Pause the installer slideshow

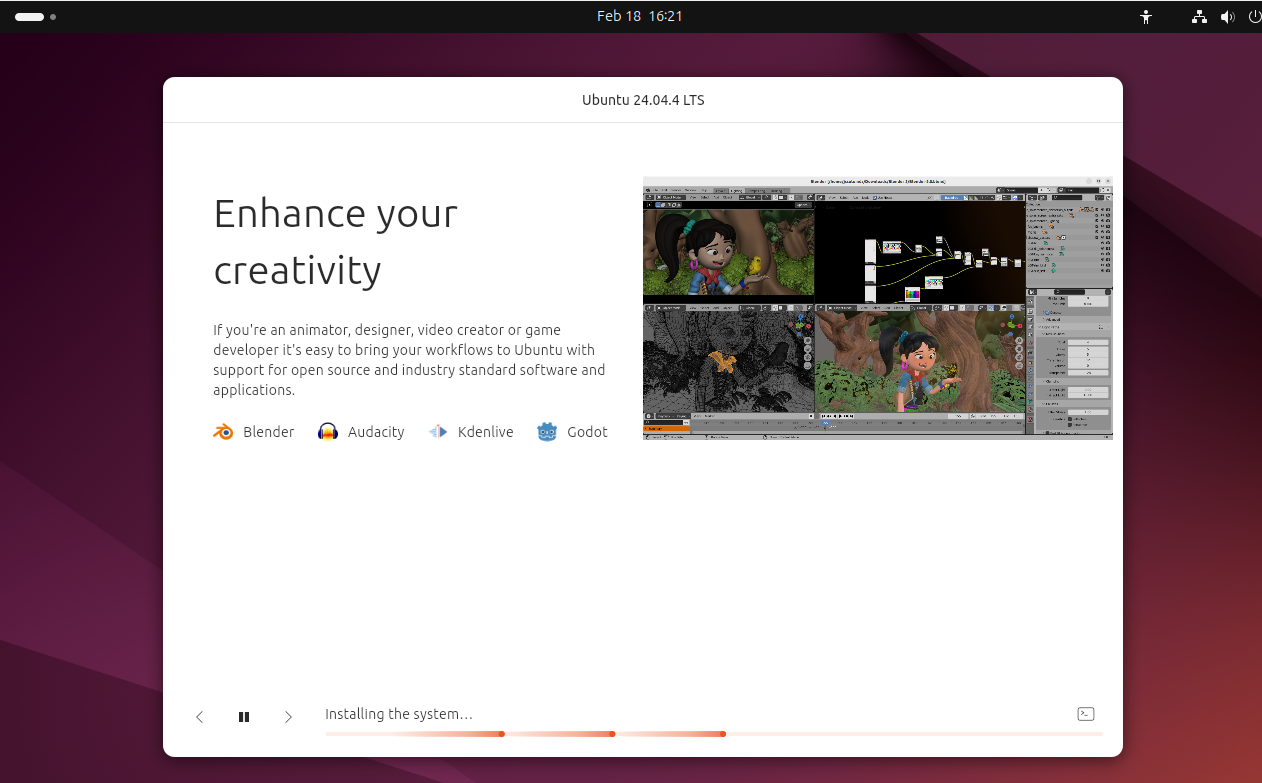point(244,717)
